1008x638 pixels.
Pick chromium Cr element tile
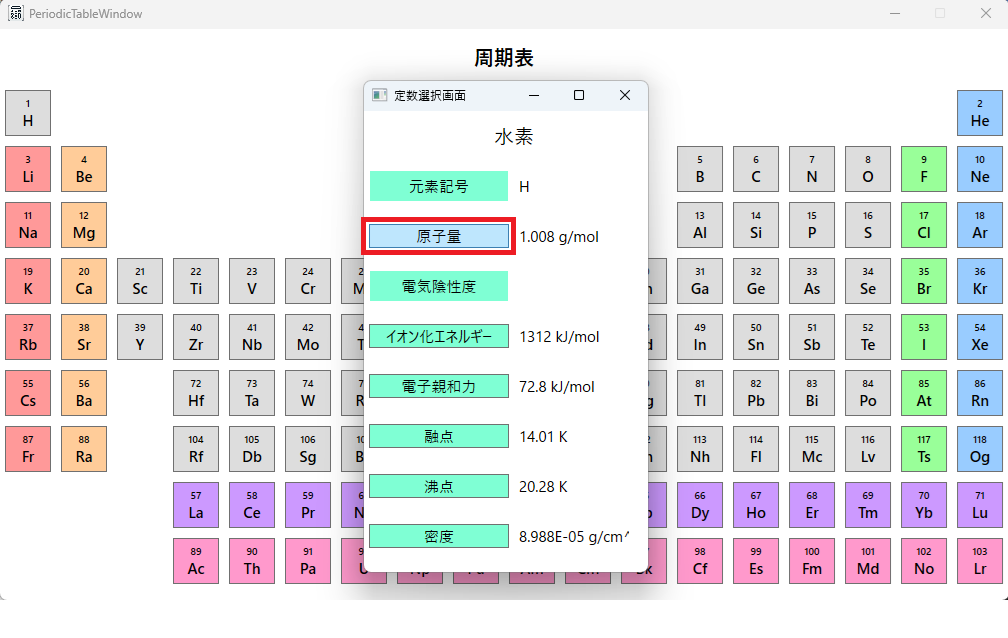pos(307,281)
